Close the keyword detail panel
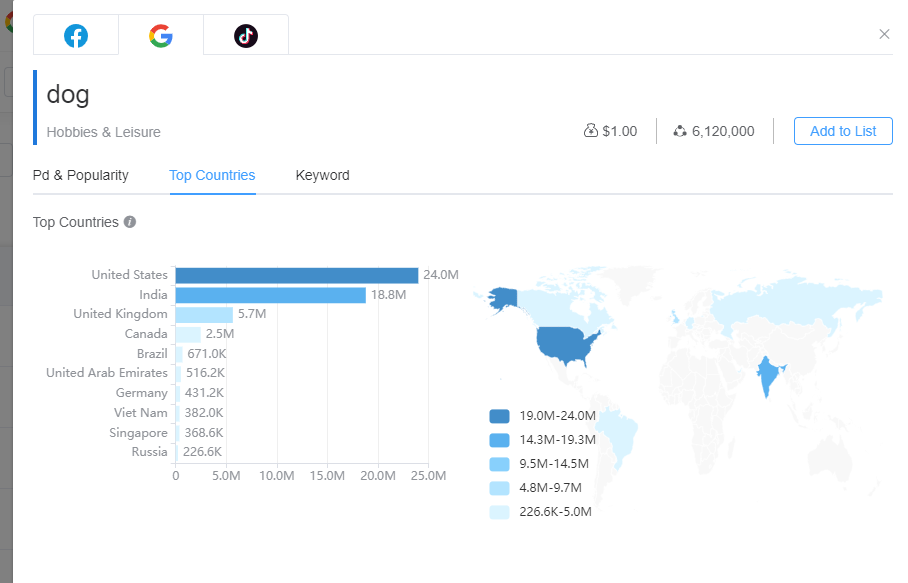The image size is (908, 583). point(884,34)
